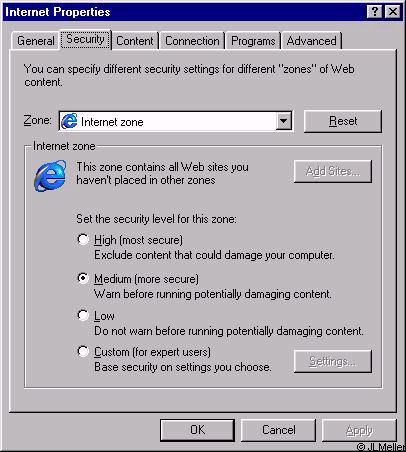Select Medium (more secure) radio button

[x=83, y=278]
